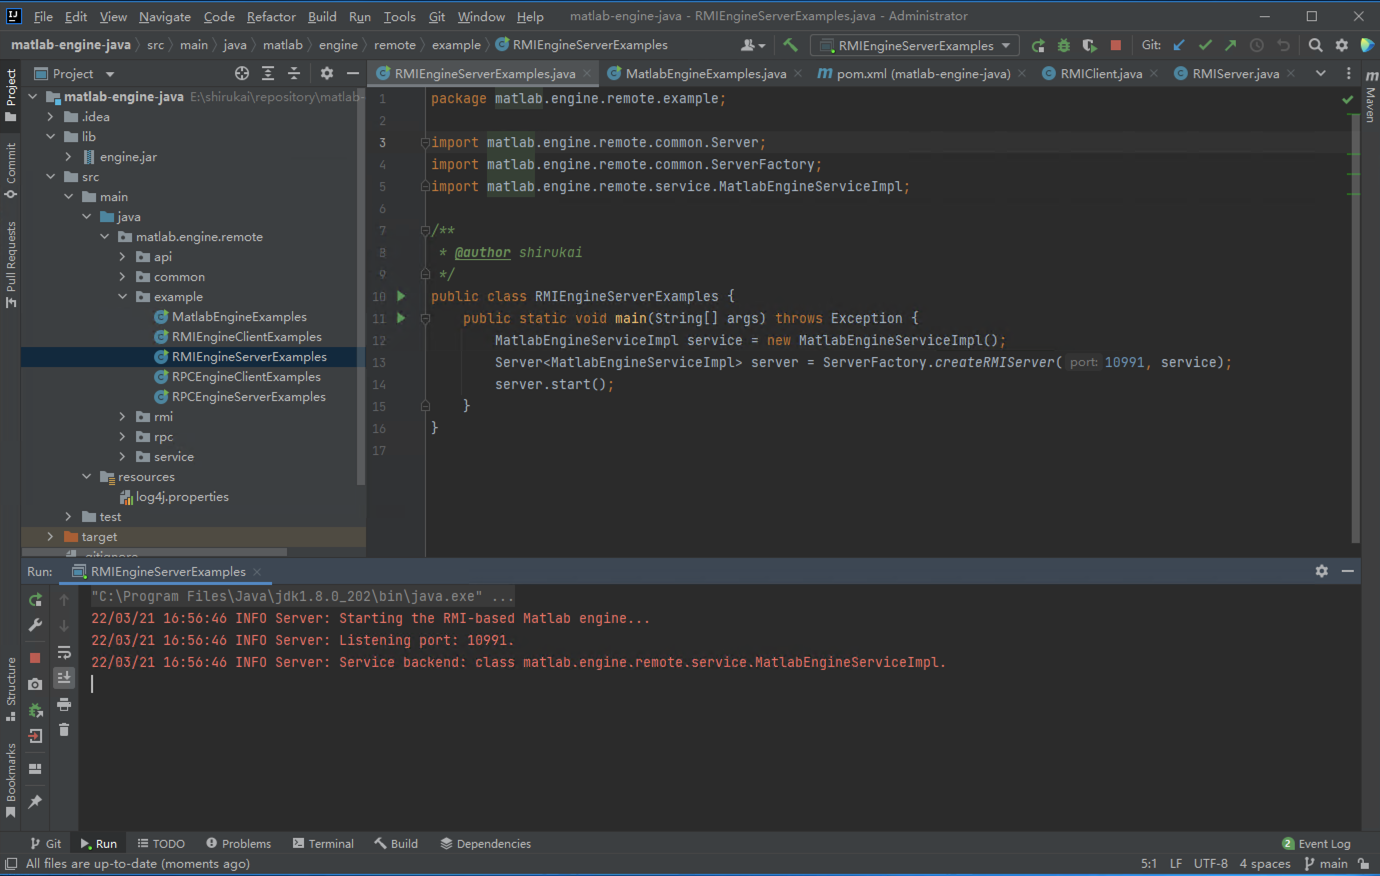Expand the api package

click(x=122, y=257)
